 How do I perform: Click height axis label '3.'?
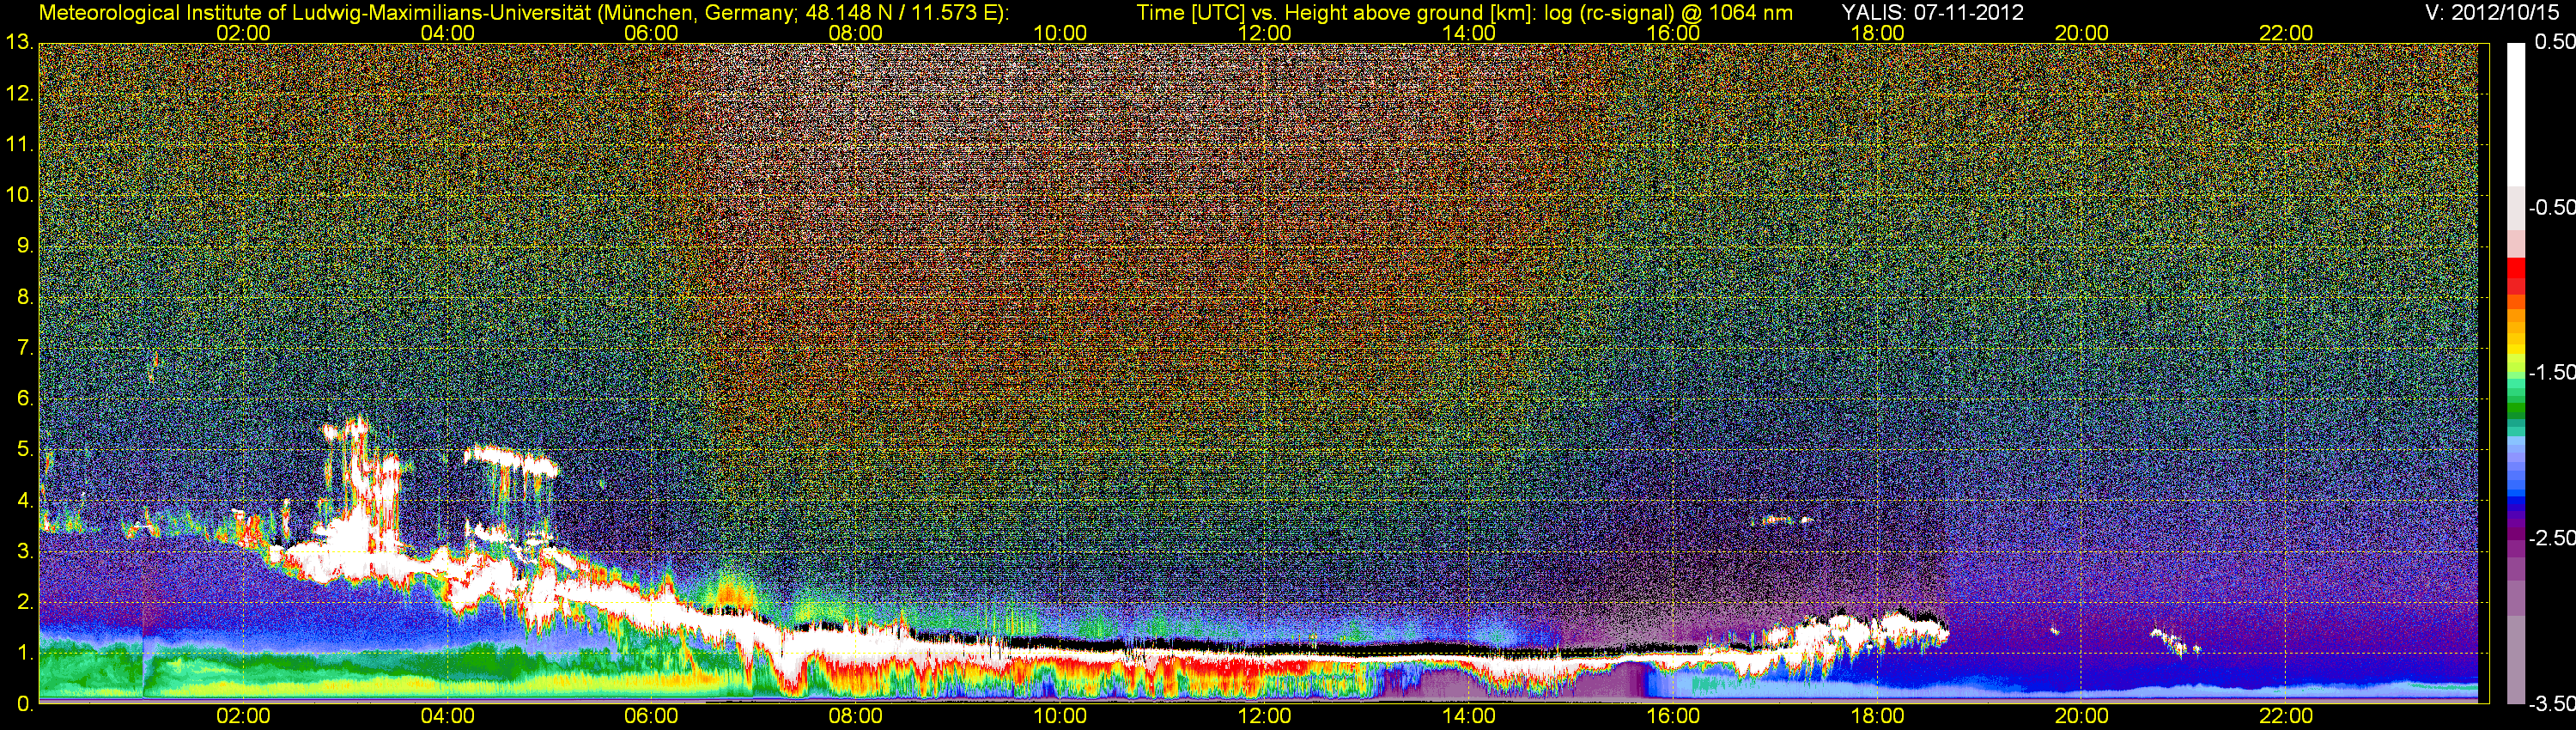tap(25, 552)
